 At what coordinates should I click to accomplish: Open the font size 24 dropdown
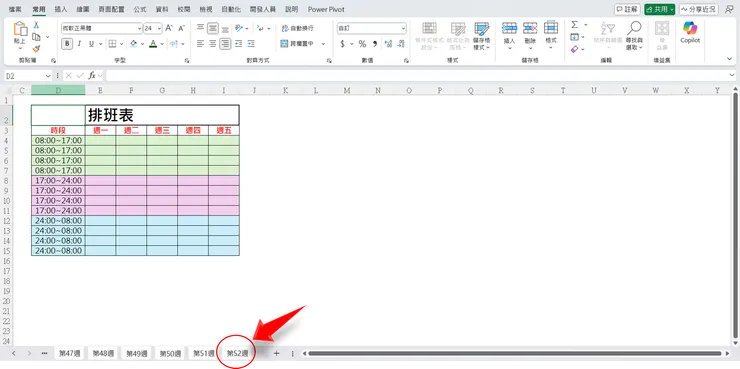[160, 28]
